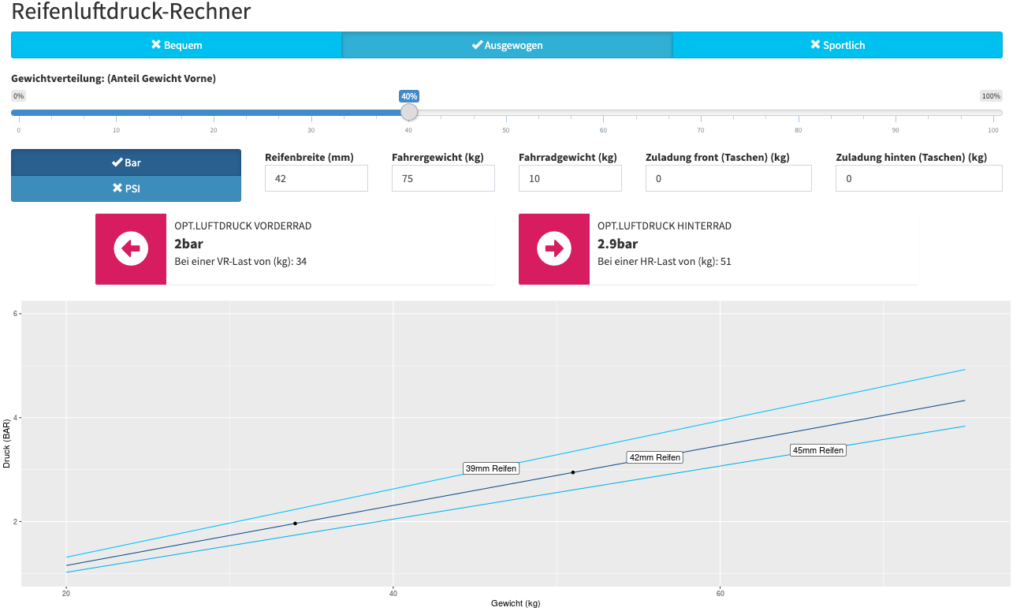Click the Fahrradgewicht (kg) input box
The width and height of the screenshot is (1024, 615).
pyautogui.click(x=570, y=178)
